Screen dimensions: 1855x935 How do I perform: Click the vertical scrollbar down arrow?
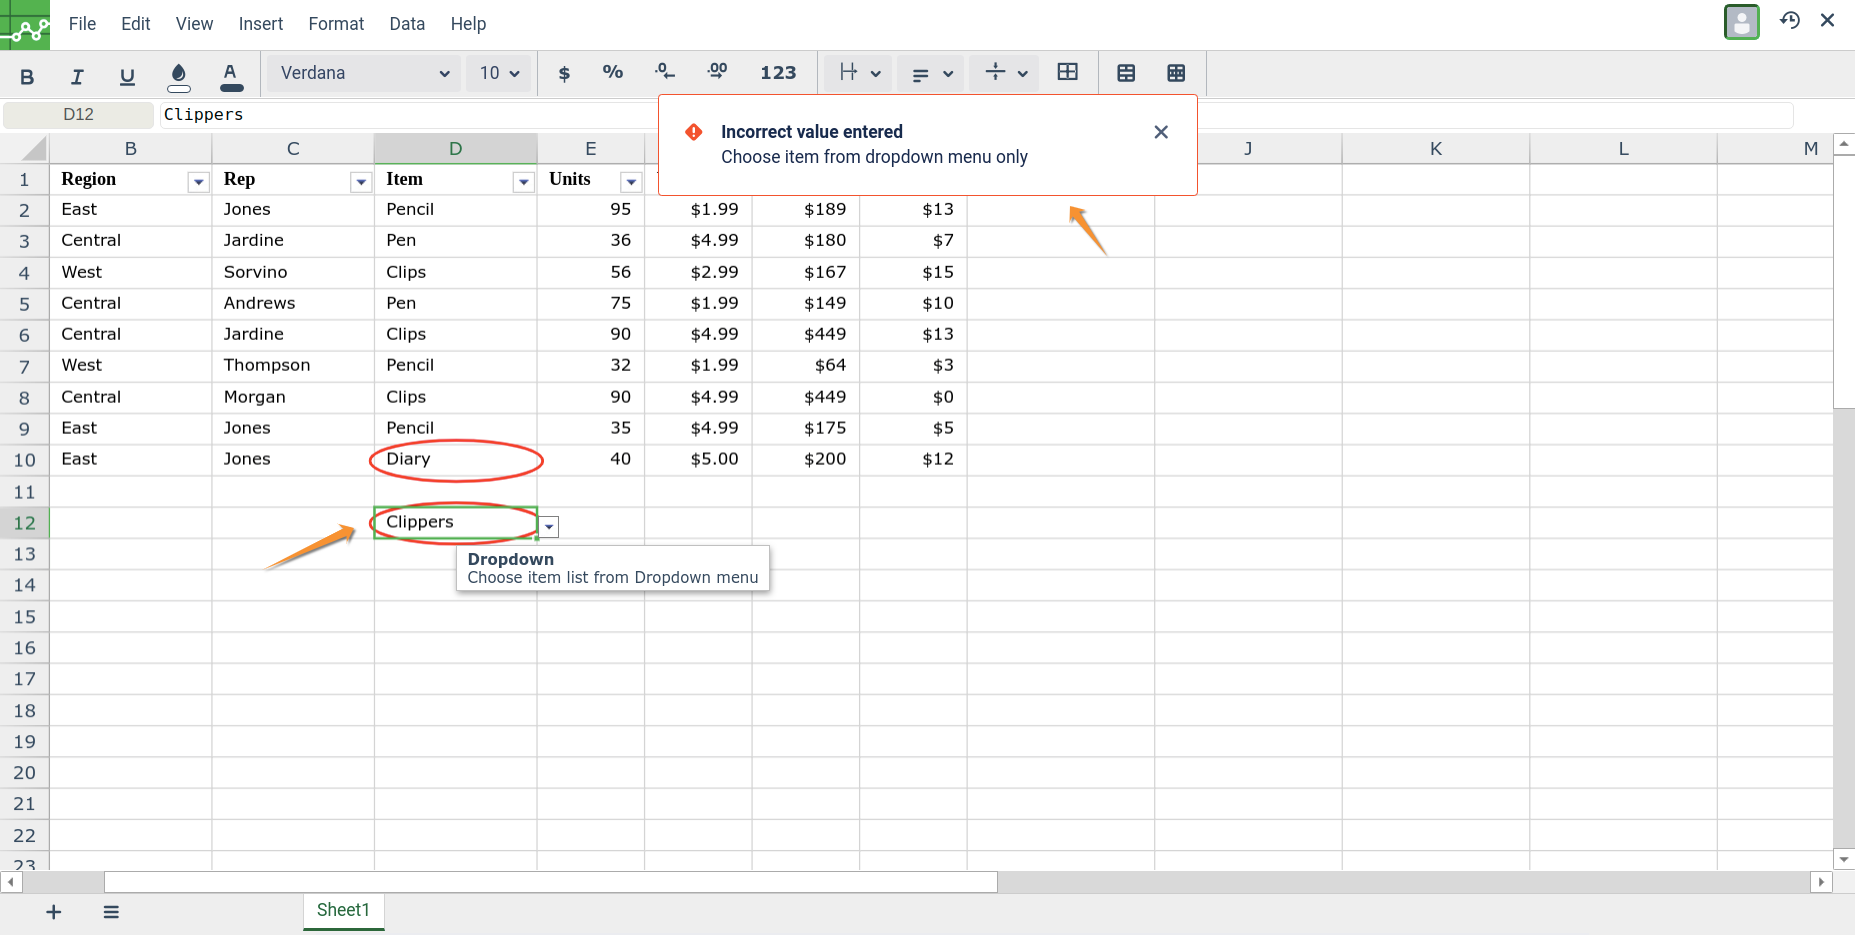(1845, 859)
